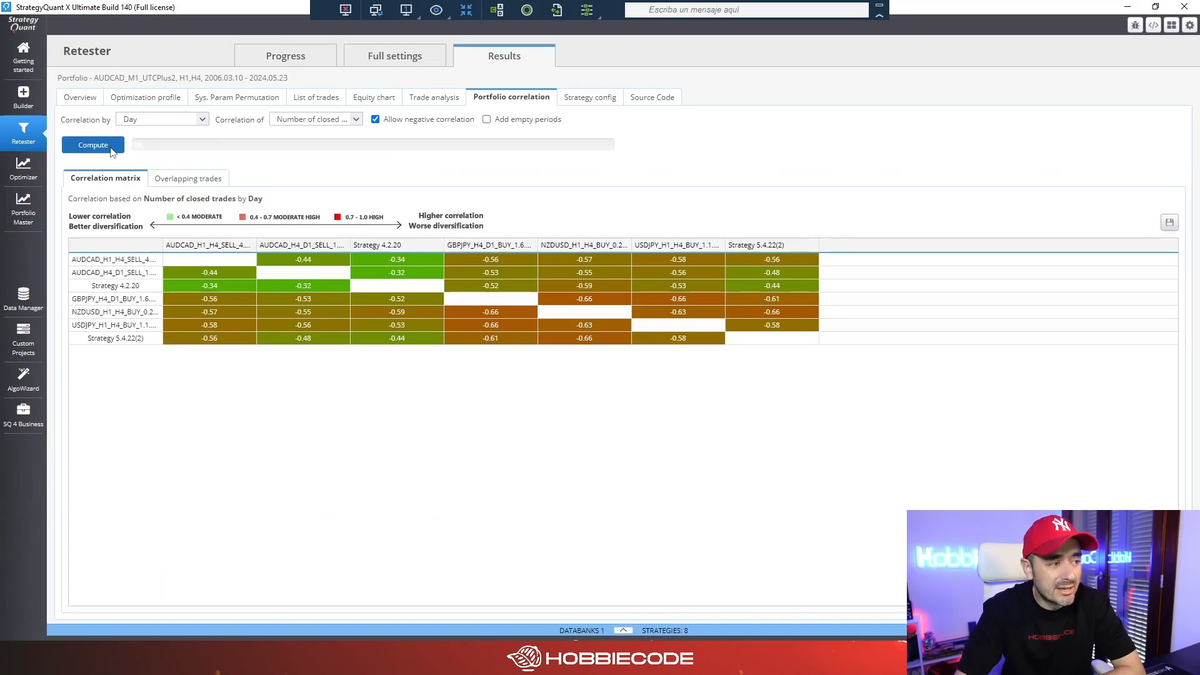Screen dimensions: 1200x675
Task: Click the AUDCAD_H4_D1_SELL row label
Action: click(116, 272)
